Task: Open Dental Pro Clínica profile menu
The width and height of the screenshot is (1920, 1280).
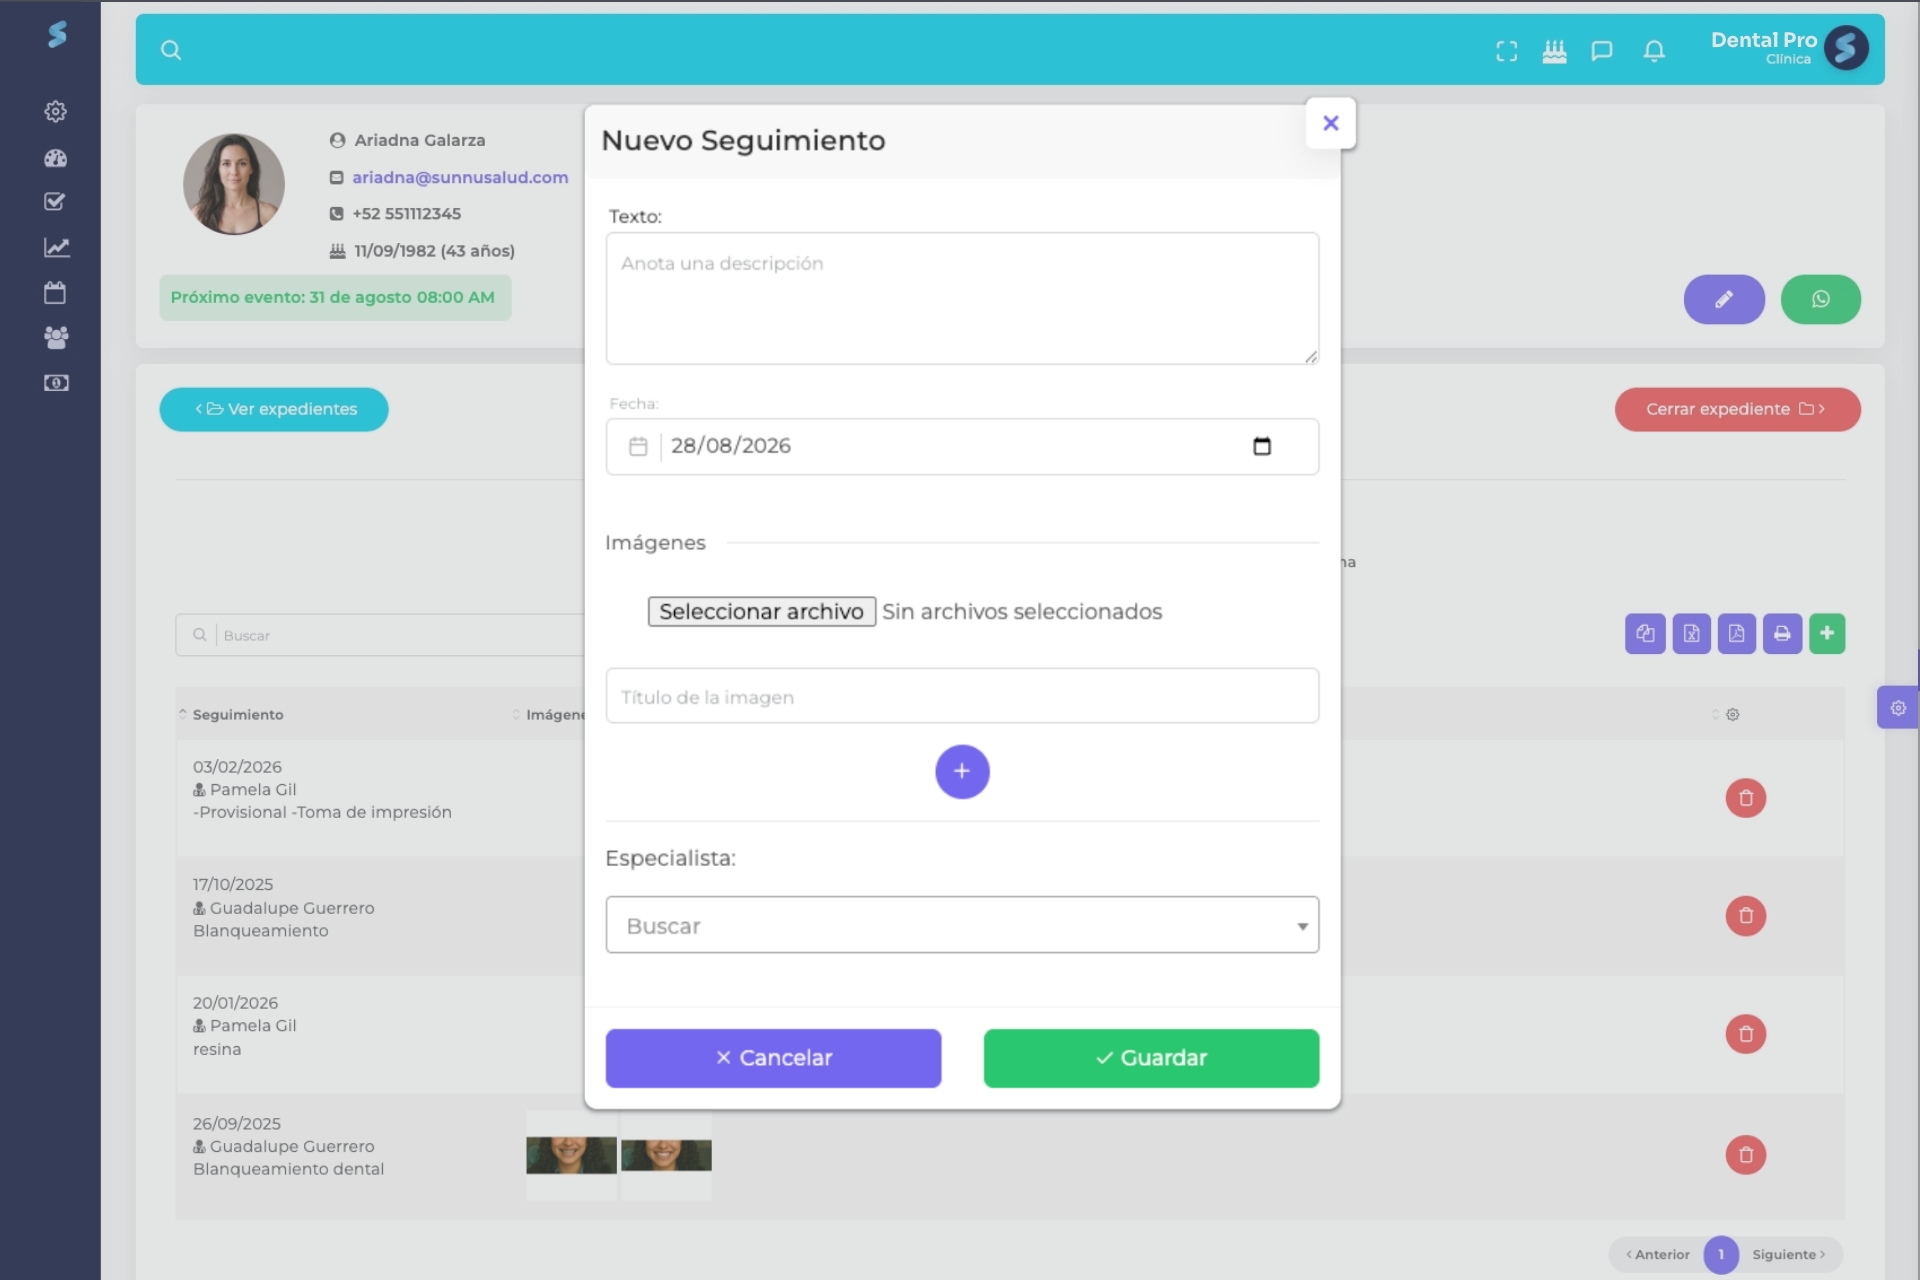Action: [x=1789, y=48]
